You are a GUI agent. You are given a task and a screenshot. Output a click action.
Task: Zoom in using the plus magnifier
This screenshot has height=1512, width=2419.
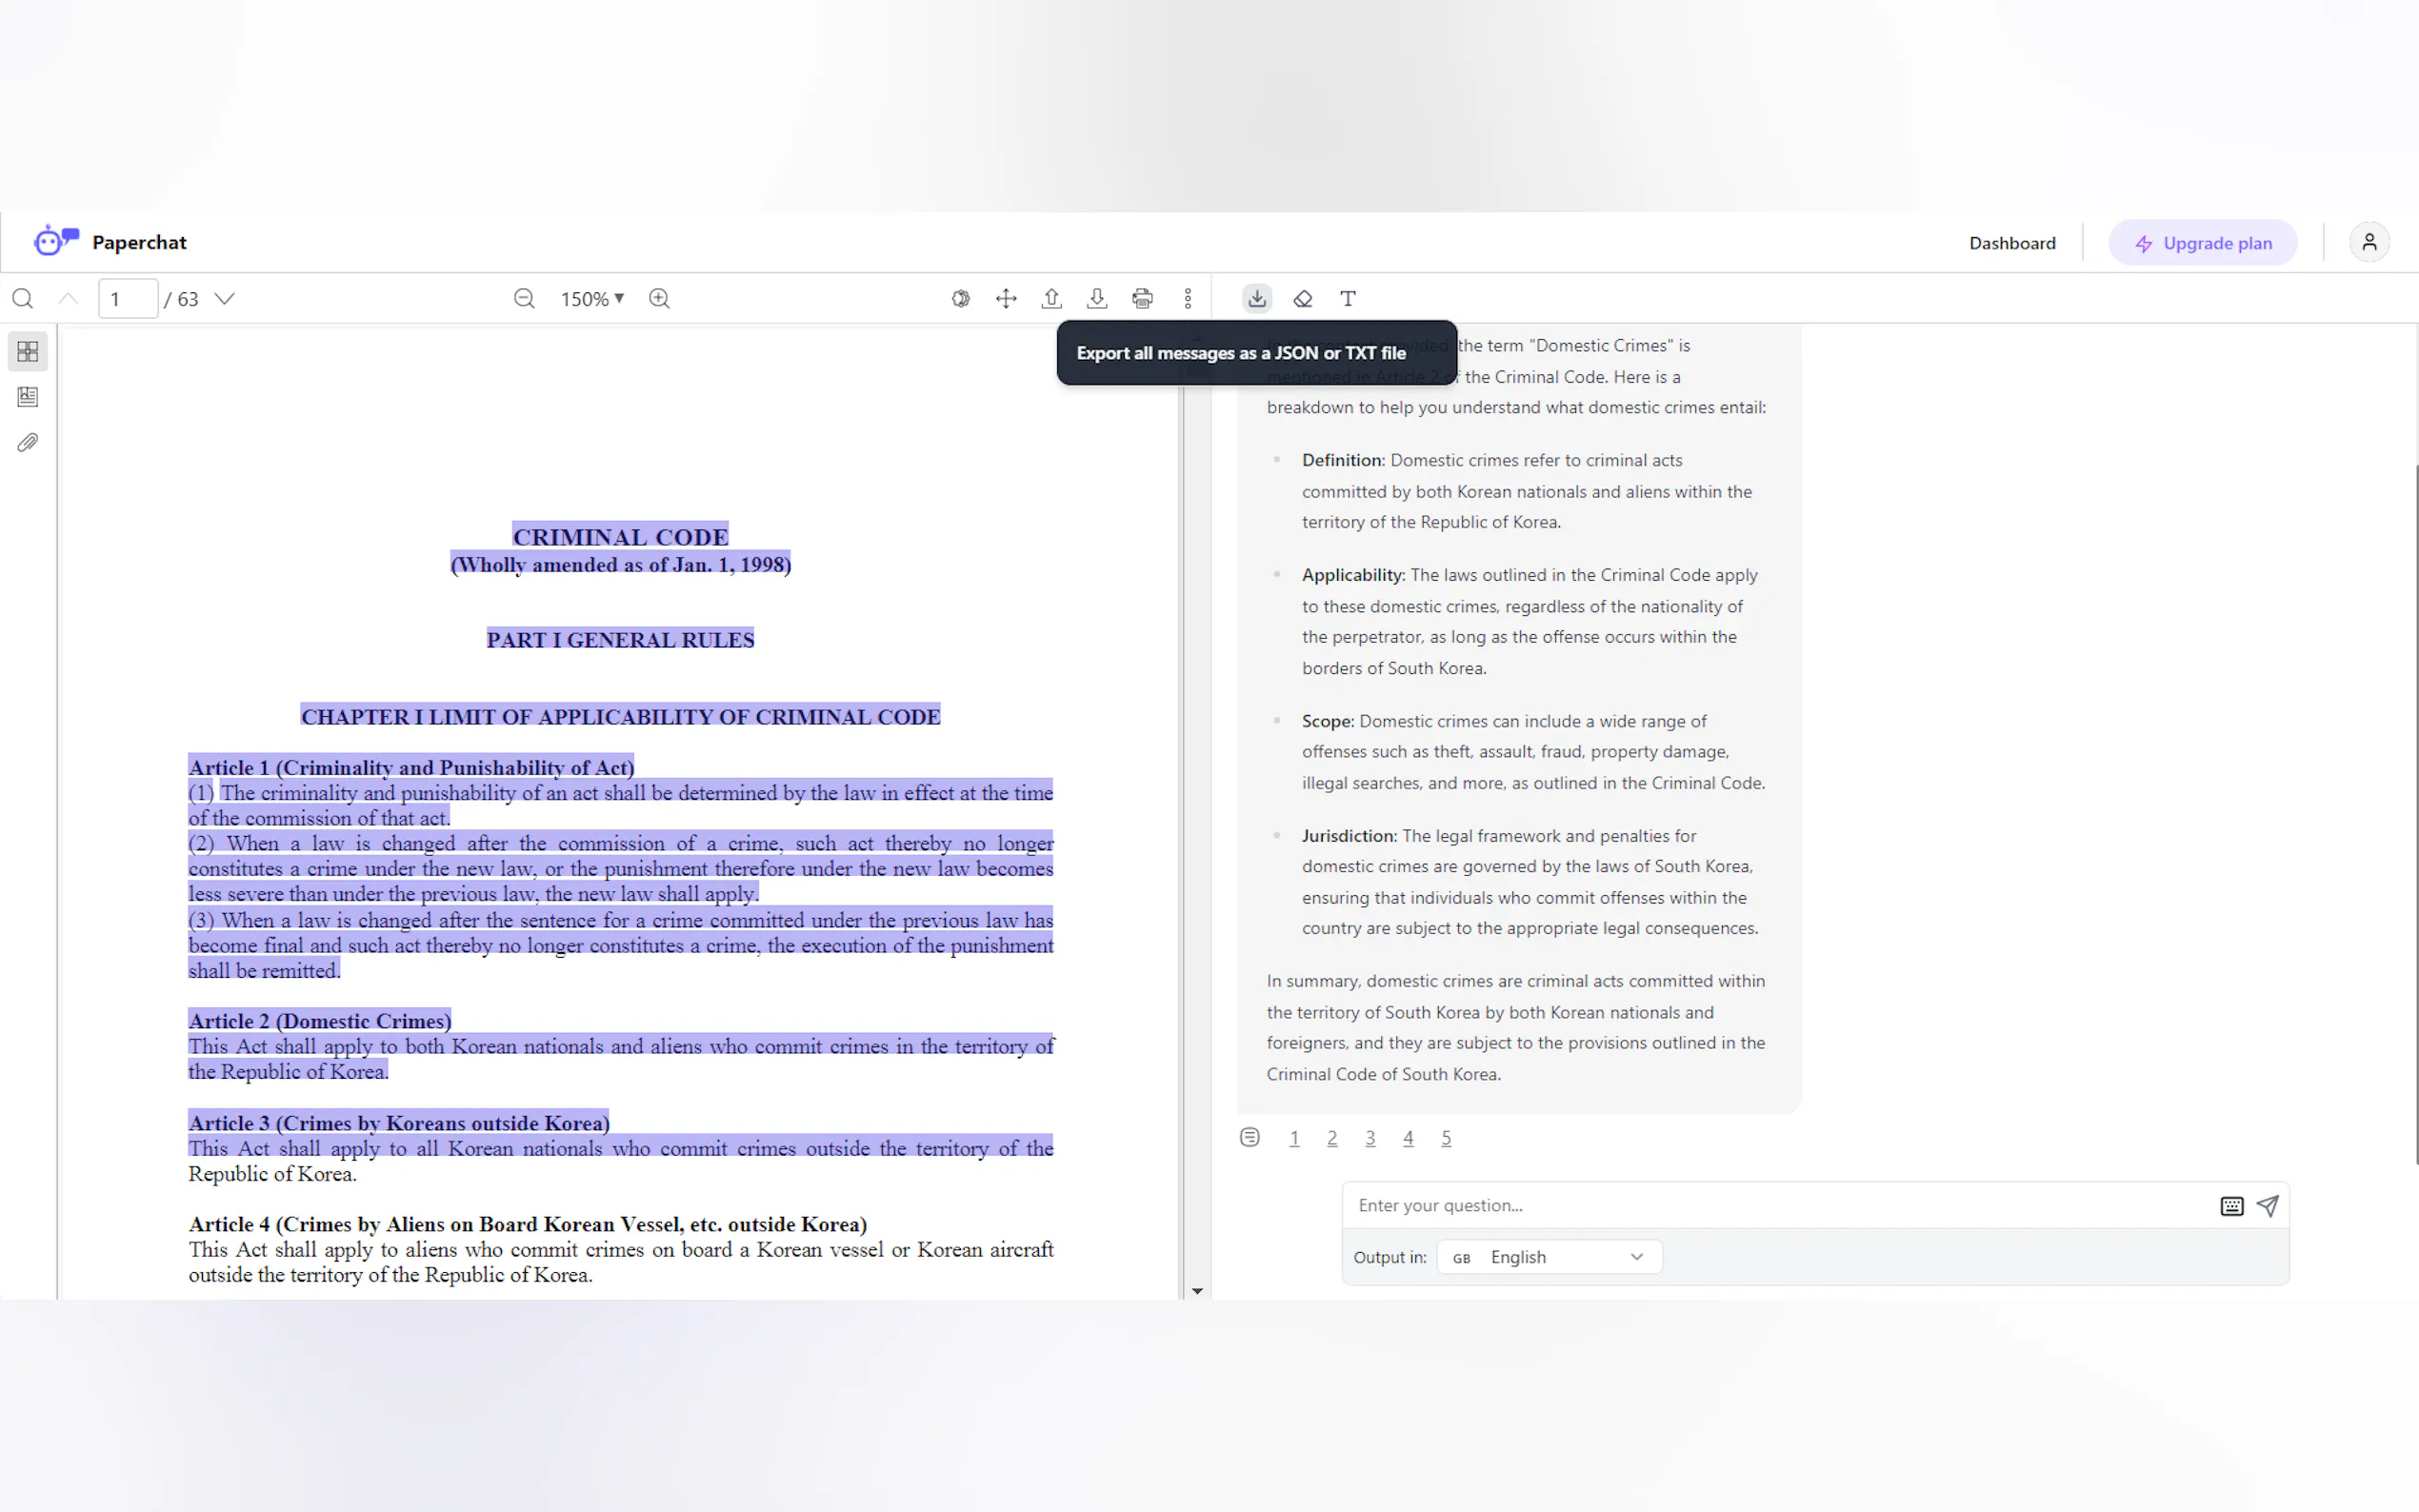659,298
